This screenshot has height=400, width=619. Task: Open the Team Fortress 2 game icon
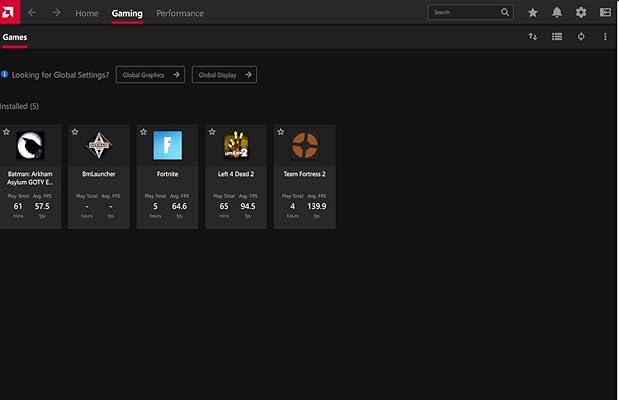pyautogui.click(x=305, y=145)
